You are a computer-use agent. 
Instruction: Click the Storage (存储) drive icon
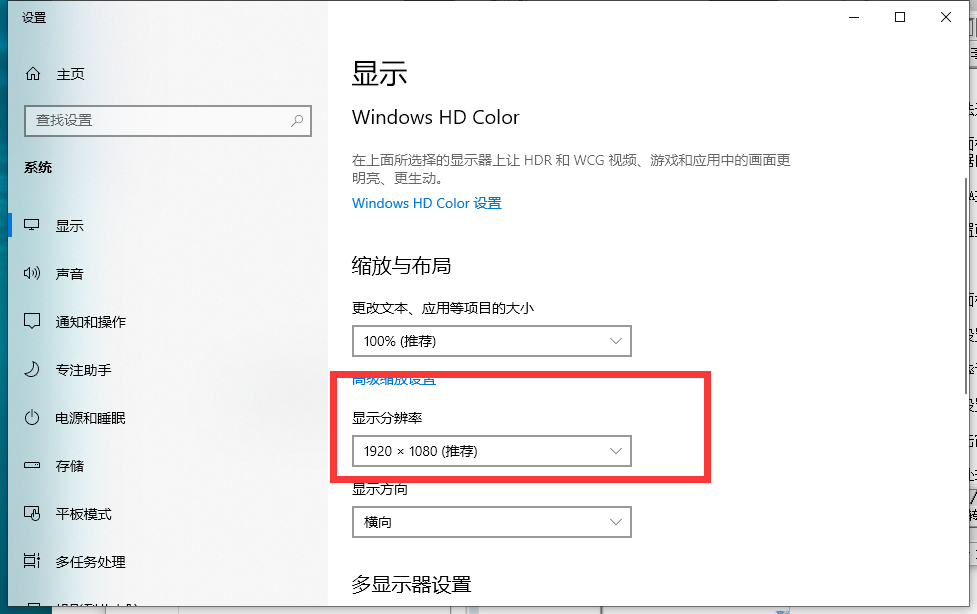33,466
